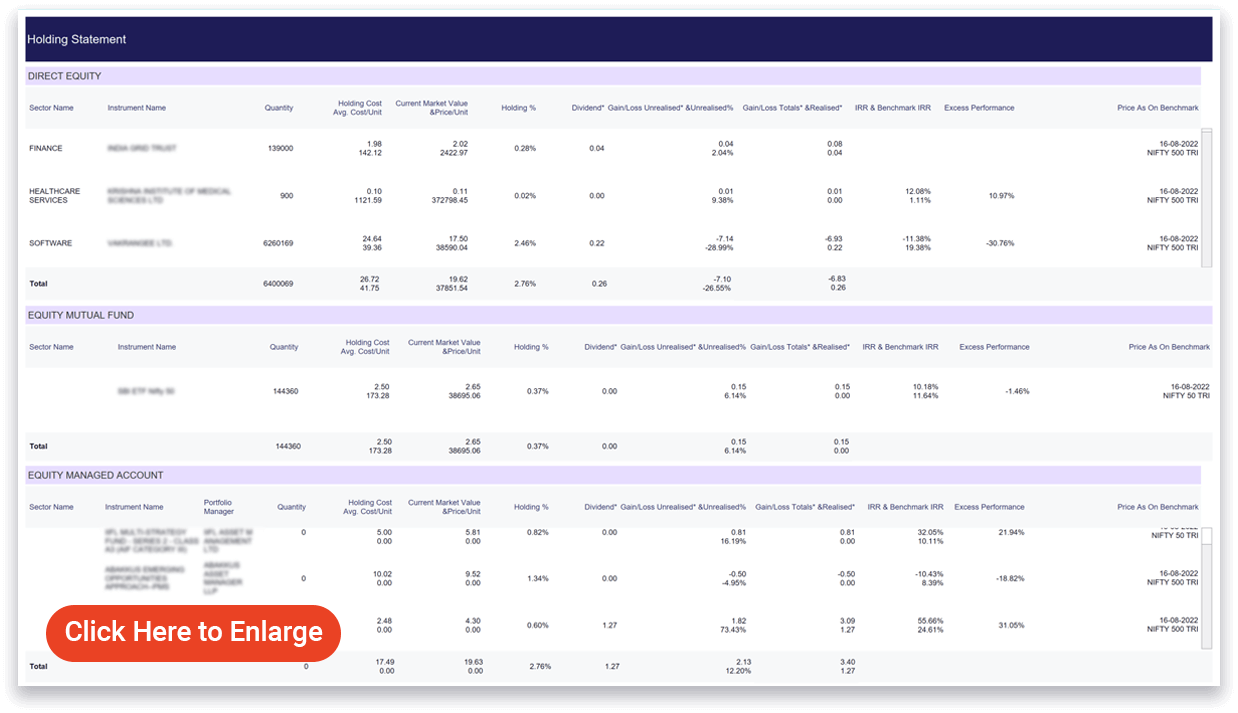
Task: Click the '-26.55%' value in Direct Equity total
Action: [719, 289]
